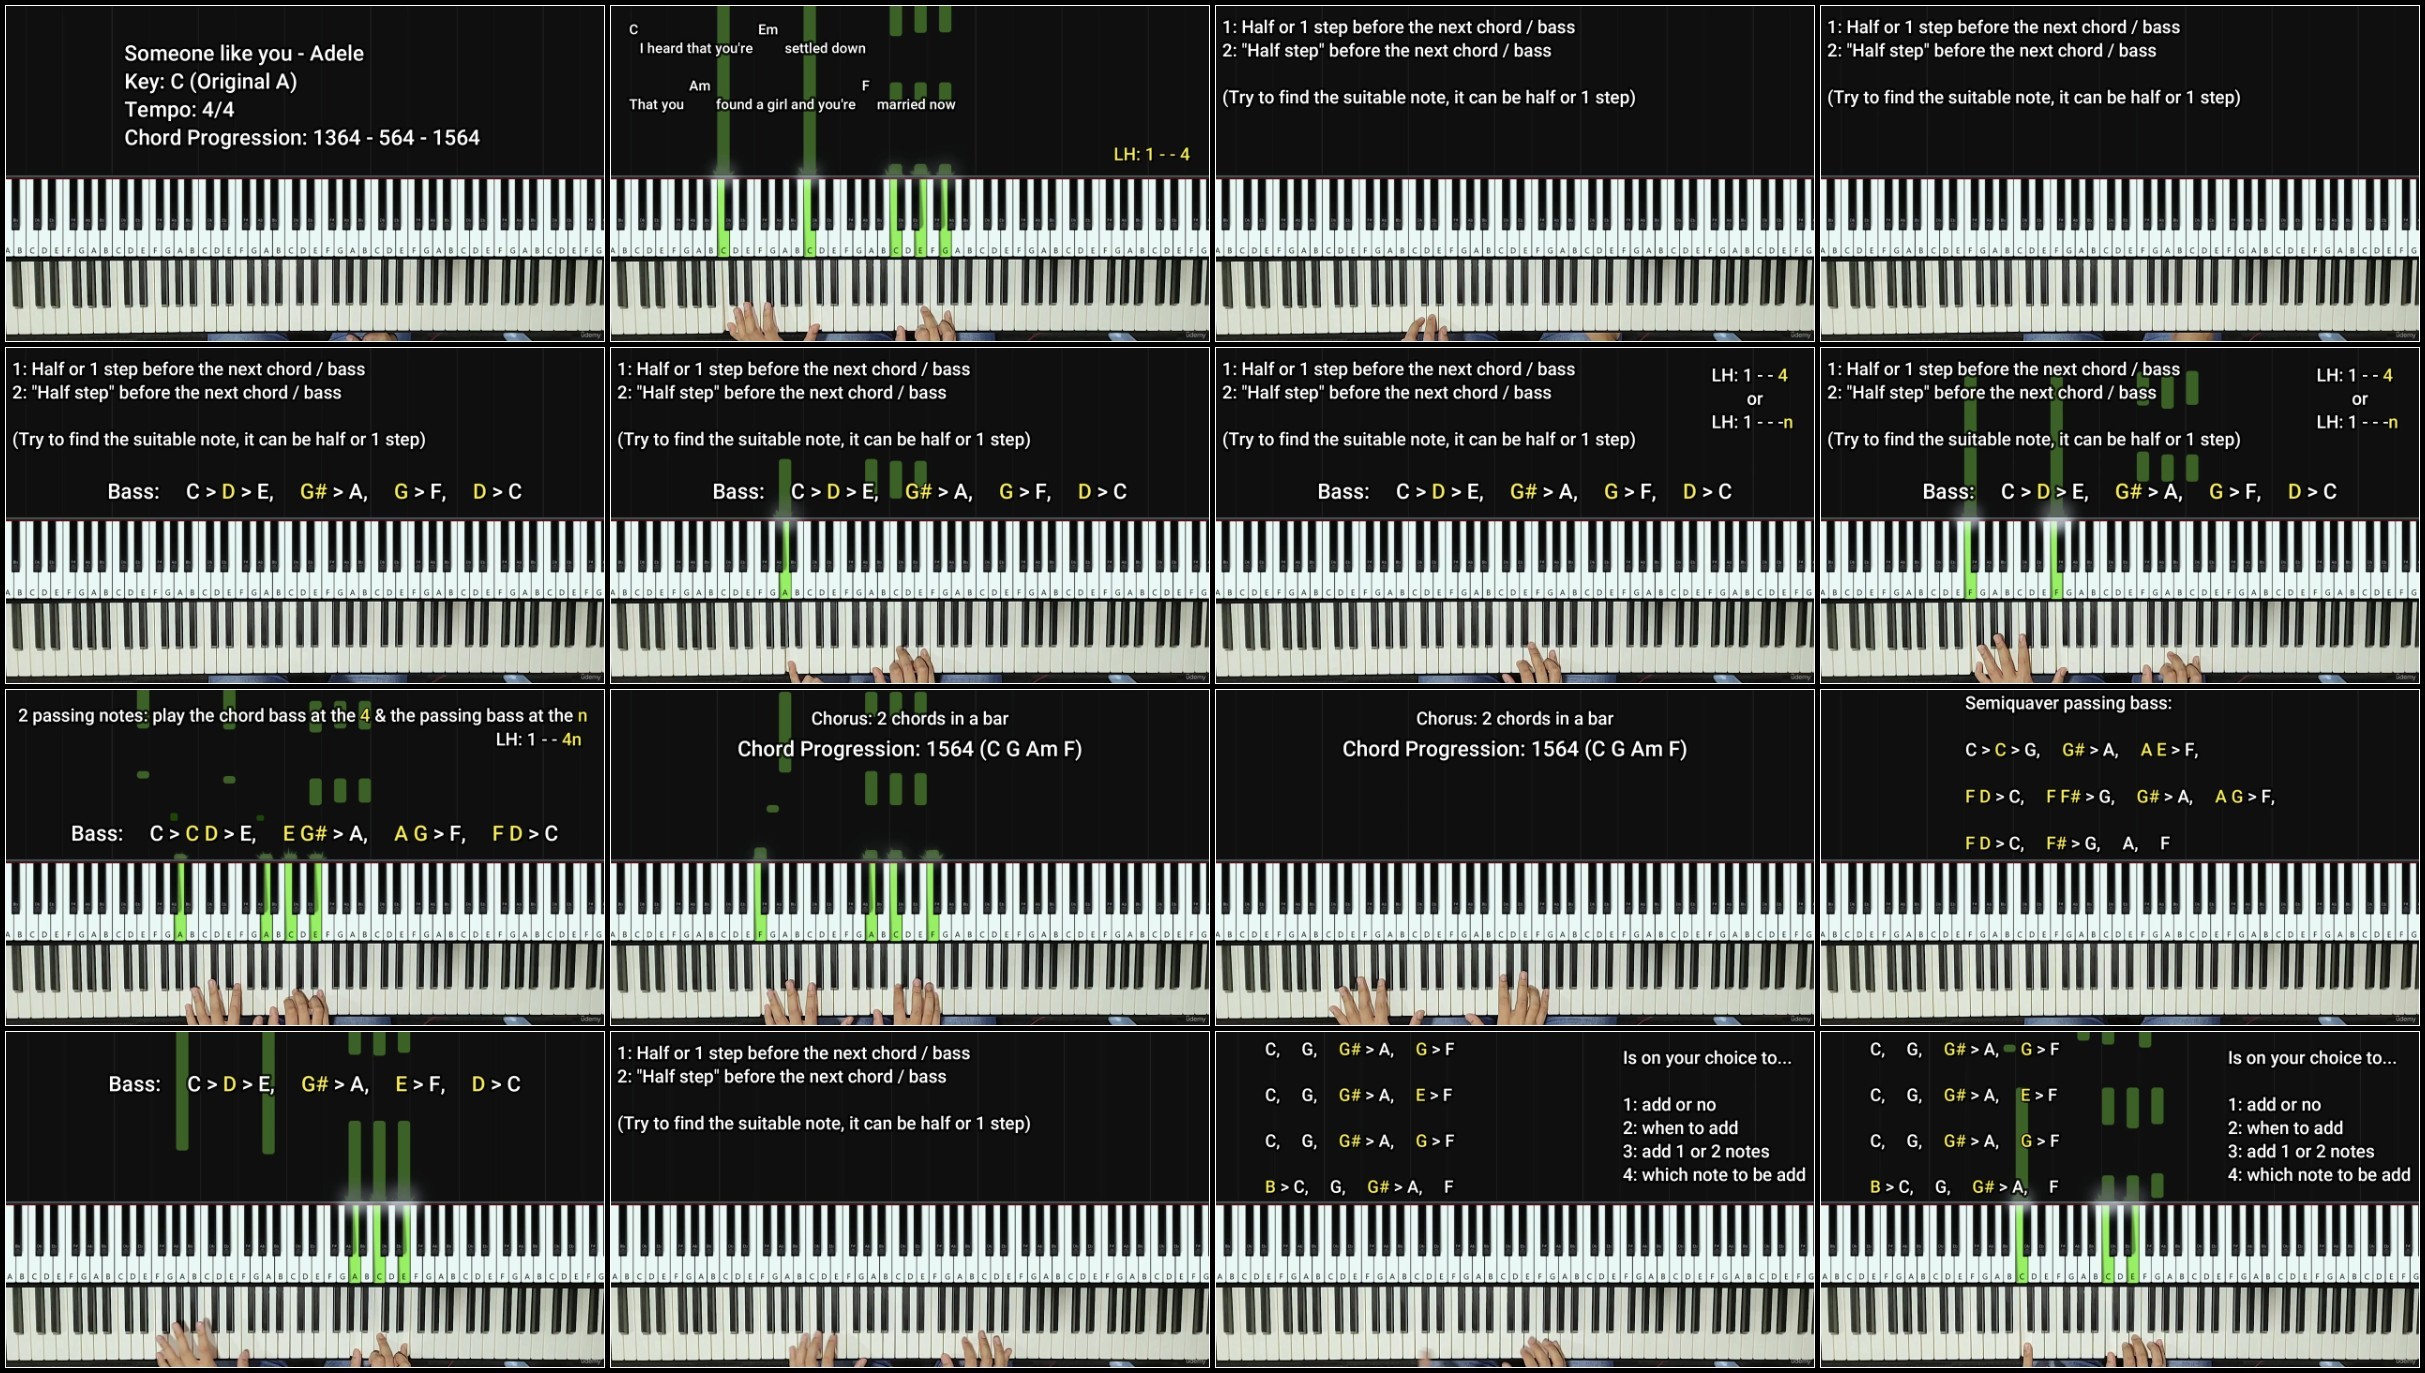This screenshot has height=1373, width=2425.
Task: Click the text "Key: C (Original A)"
Action: pos(211,82)
